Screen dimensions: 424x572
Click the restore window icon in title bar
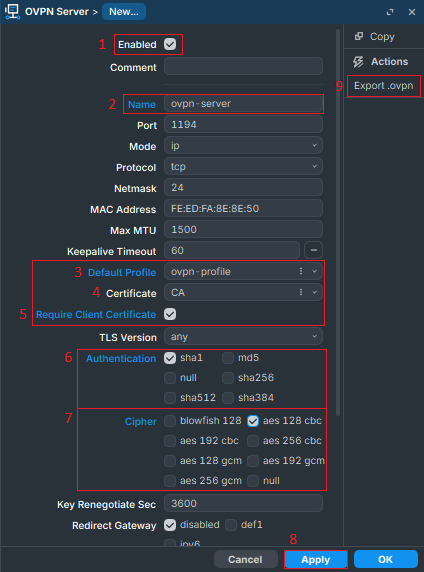tap(390, 12)
